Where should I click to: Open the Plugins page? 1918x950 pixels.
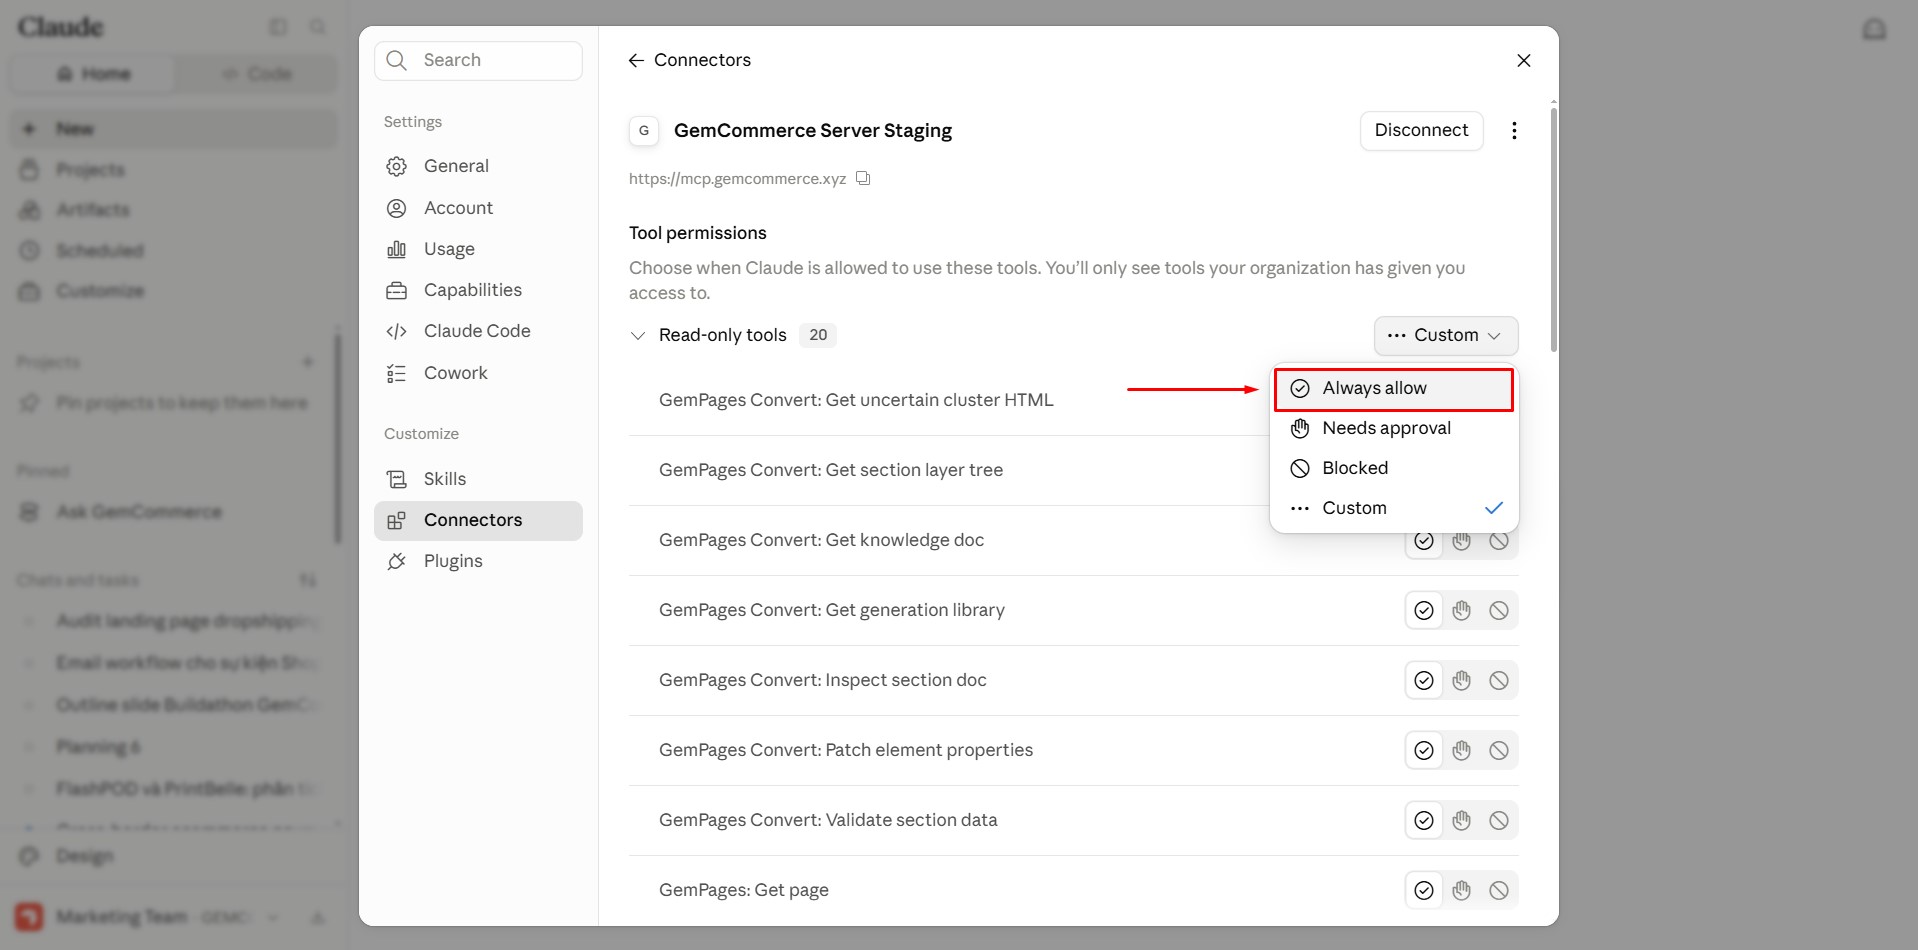[x=478, y=561]
